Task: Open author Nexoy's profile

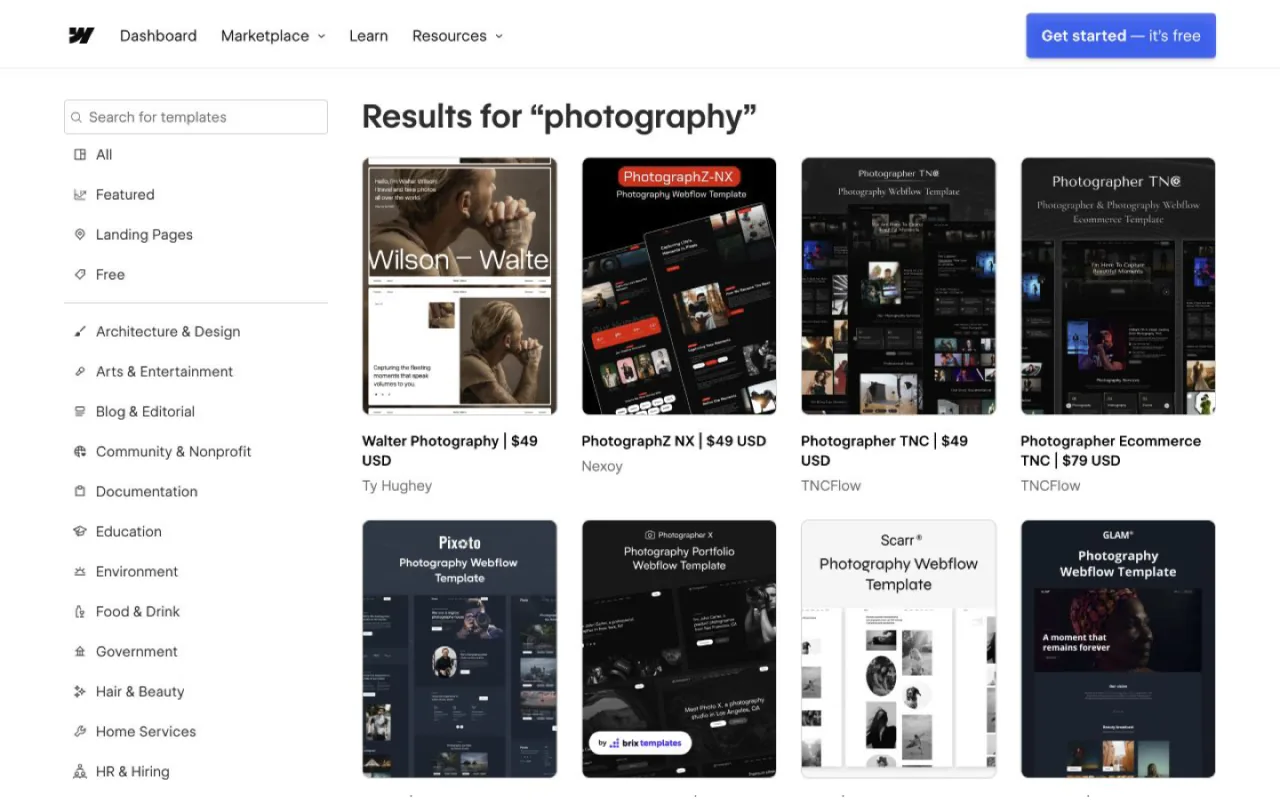Action: tap(602, 466)
